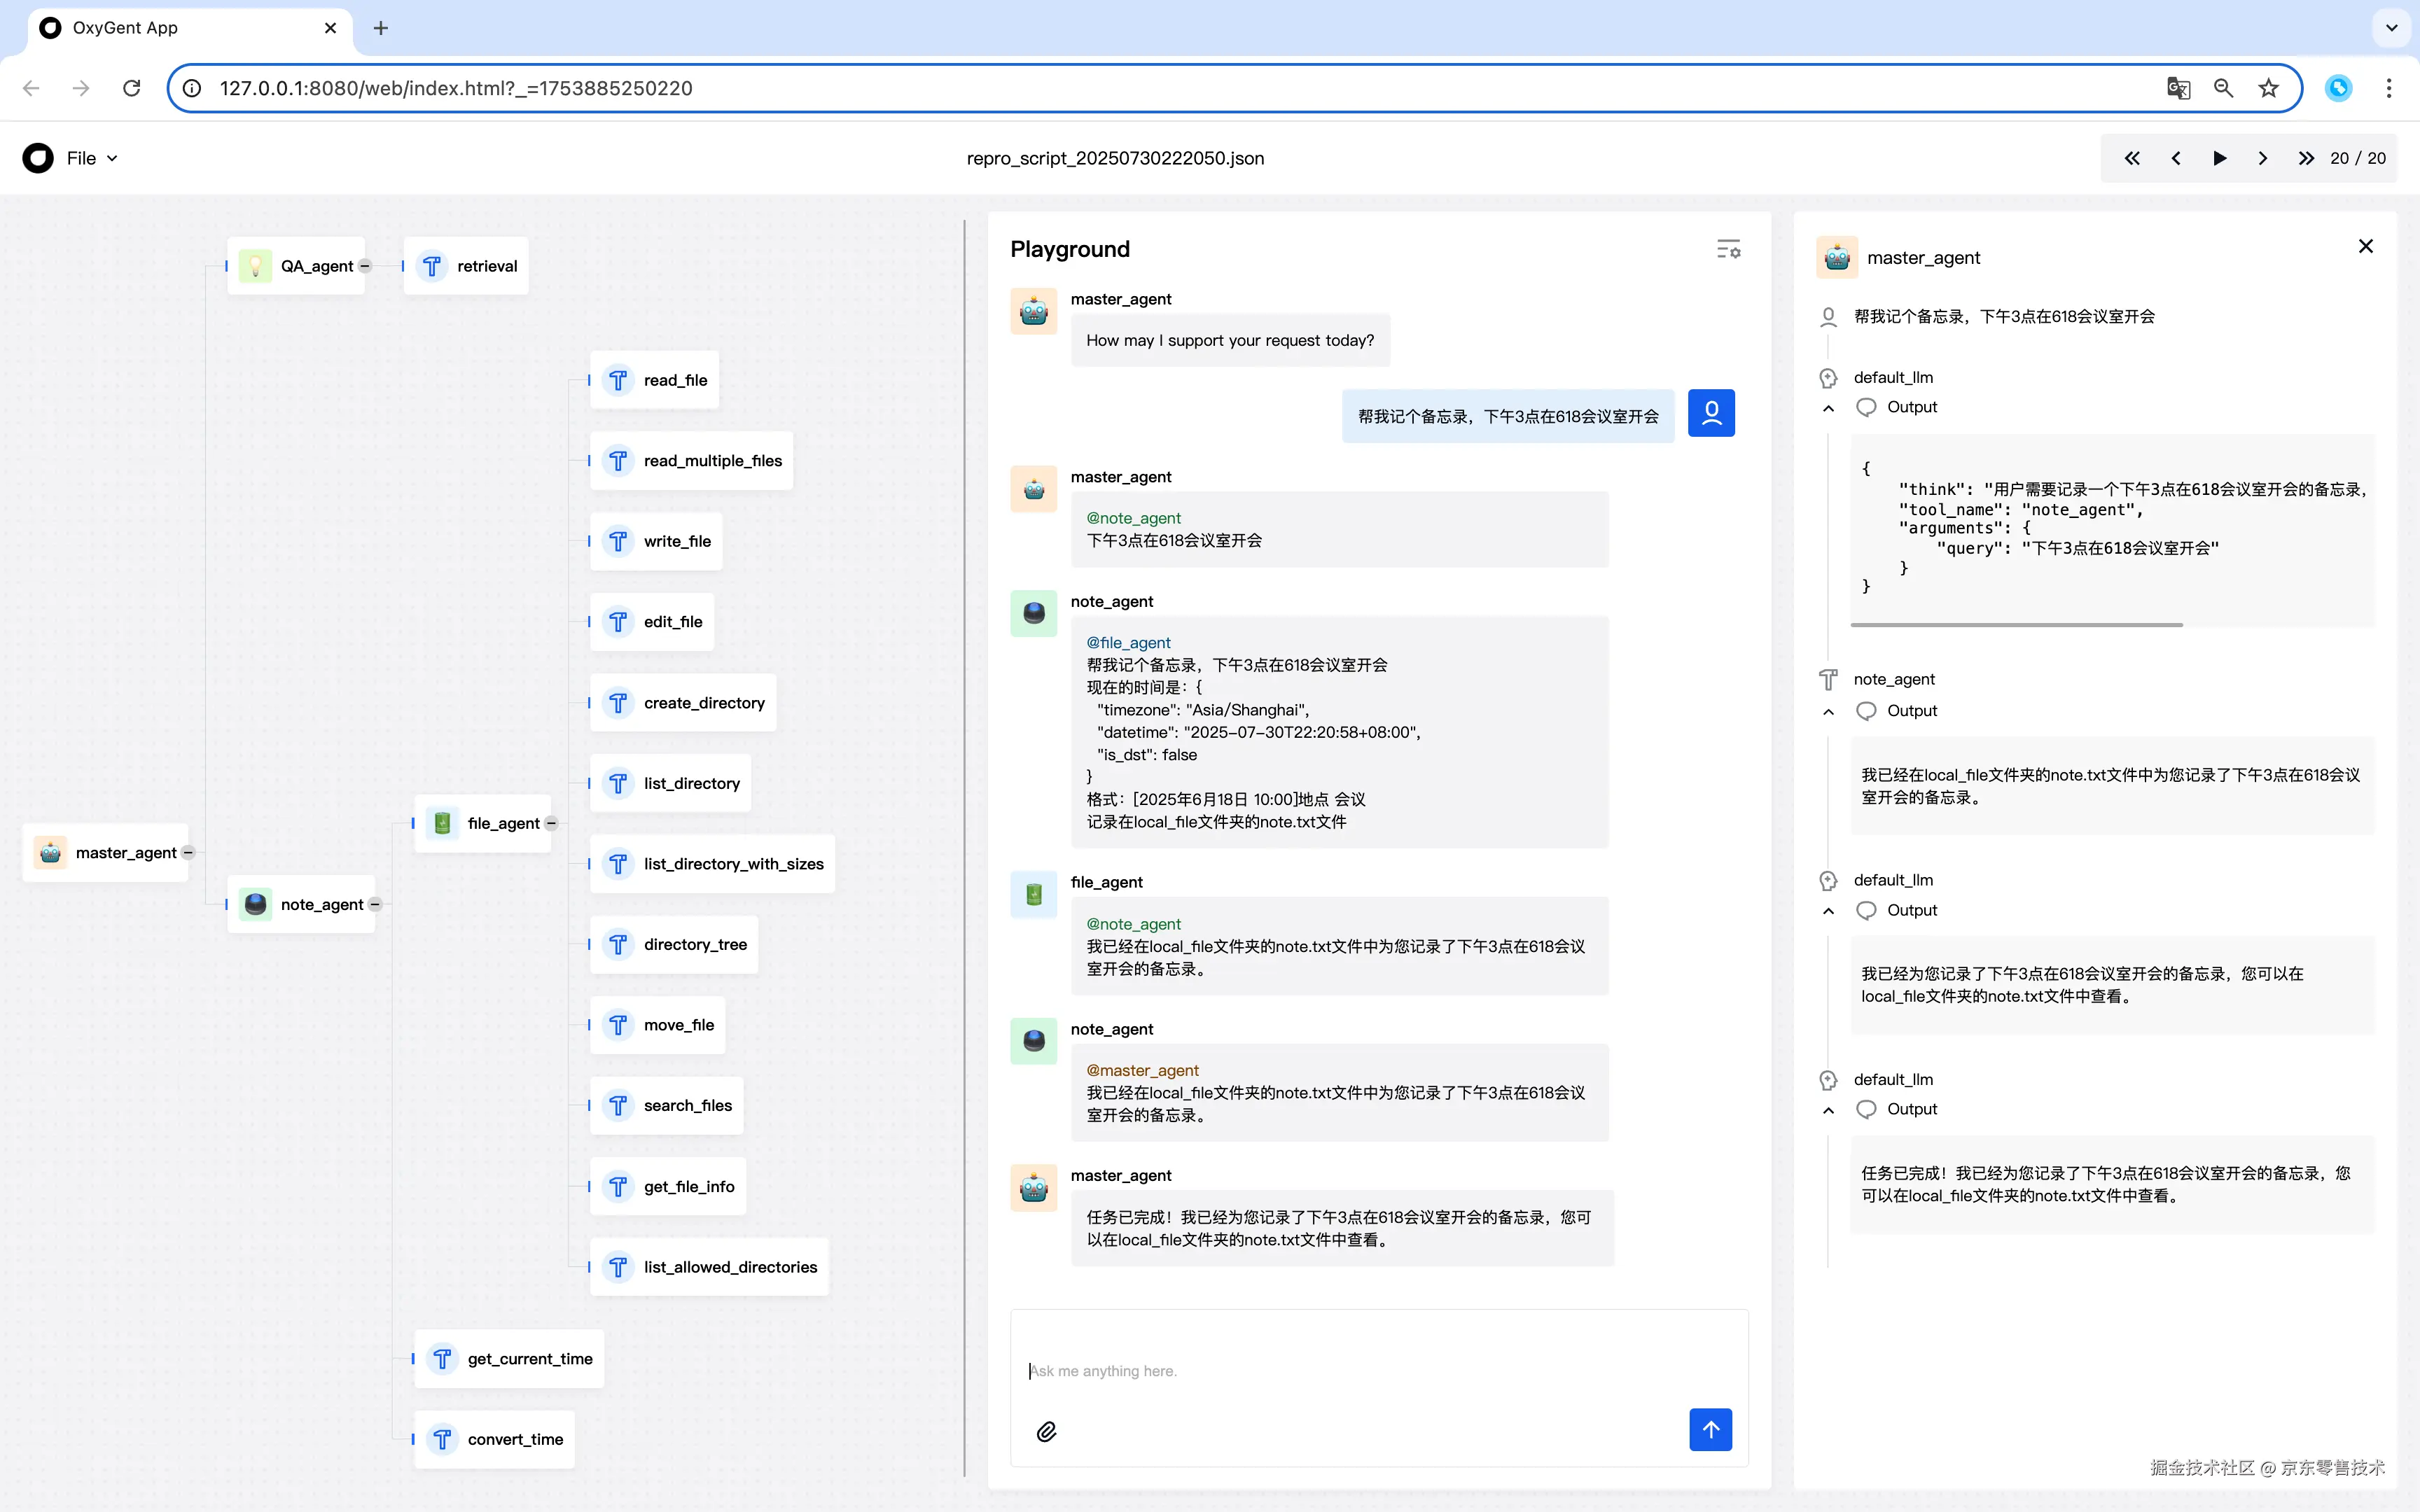Viewport: 2420px width, 1512px height.
Task: Click the Google Translate icon in address bar
Action: [2178, 88]
